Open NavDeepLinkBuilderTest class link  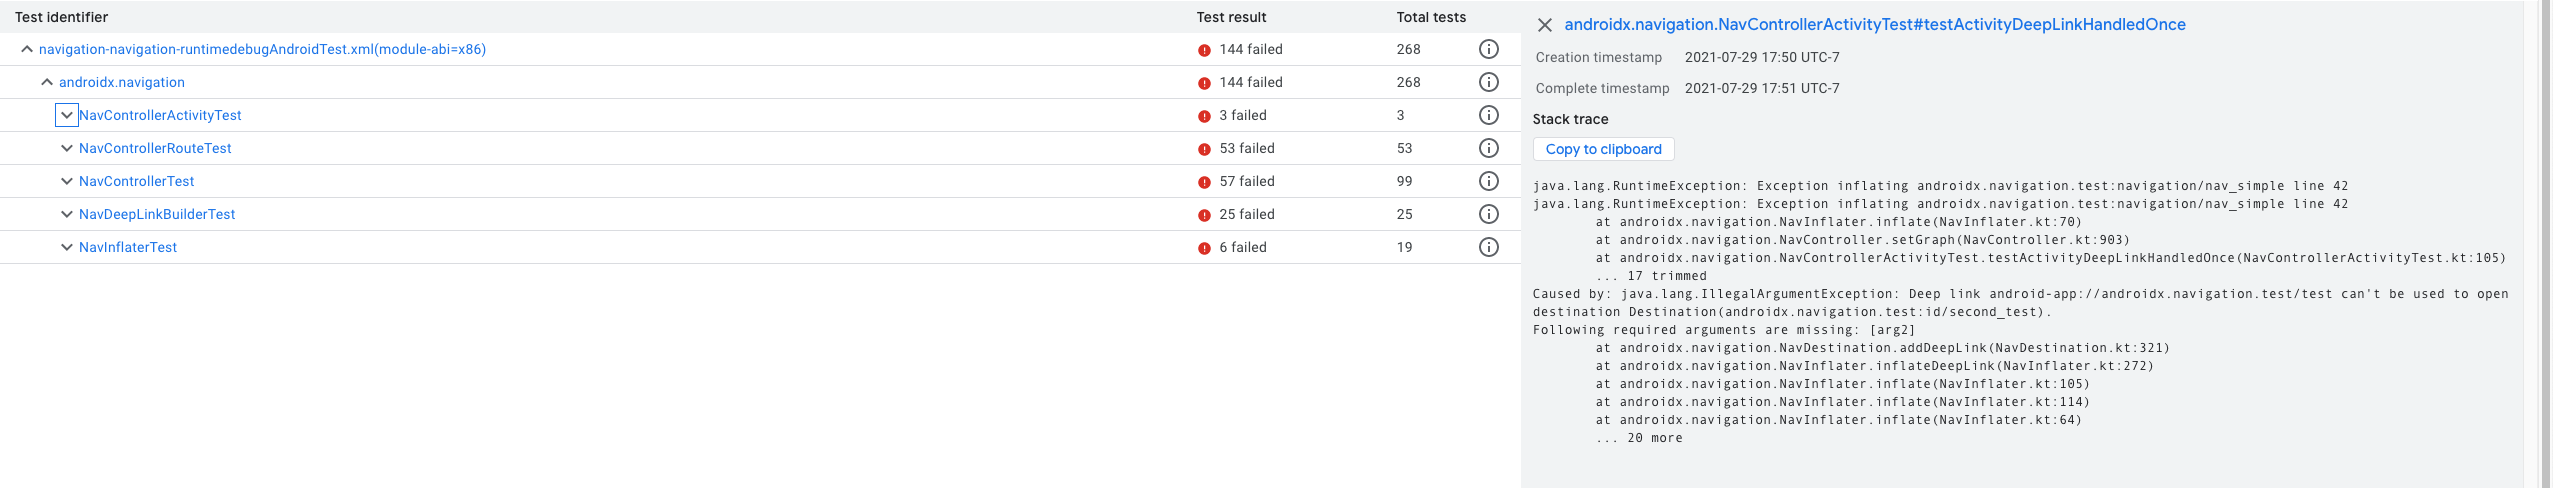(157, 214)
